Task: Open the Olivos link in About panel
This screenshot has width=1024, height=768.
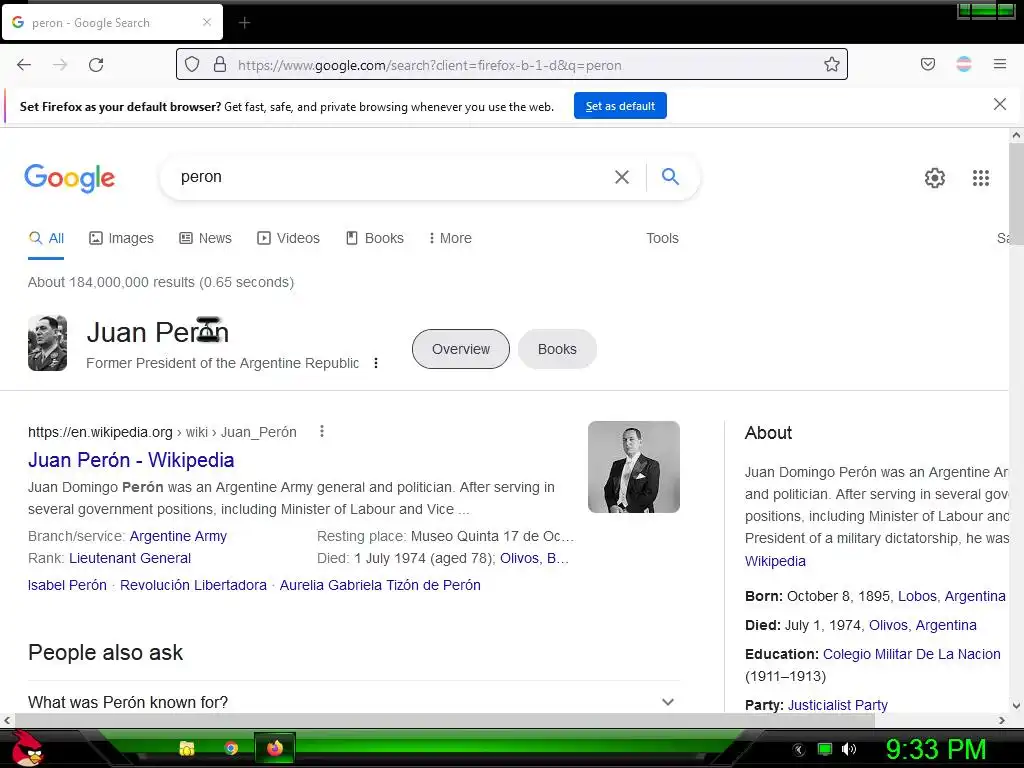Action: 888,625
